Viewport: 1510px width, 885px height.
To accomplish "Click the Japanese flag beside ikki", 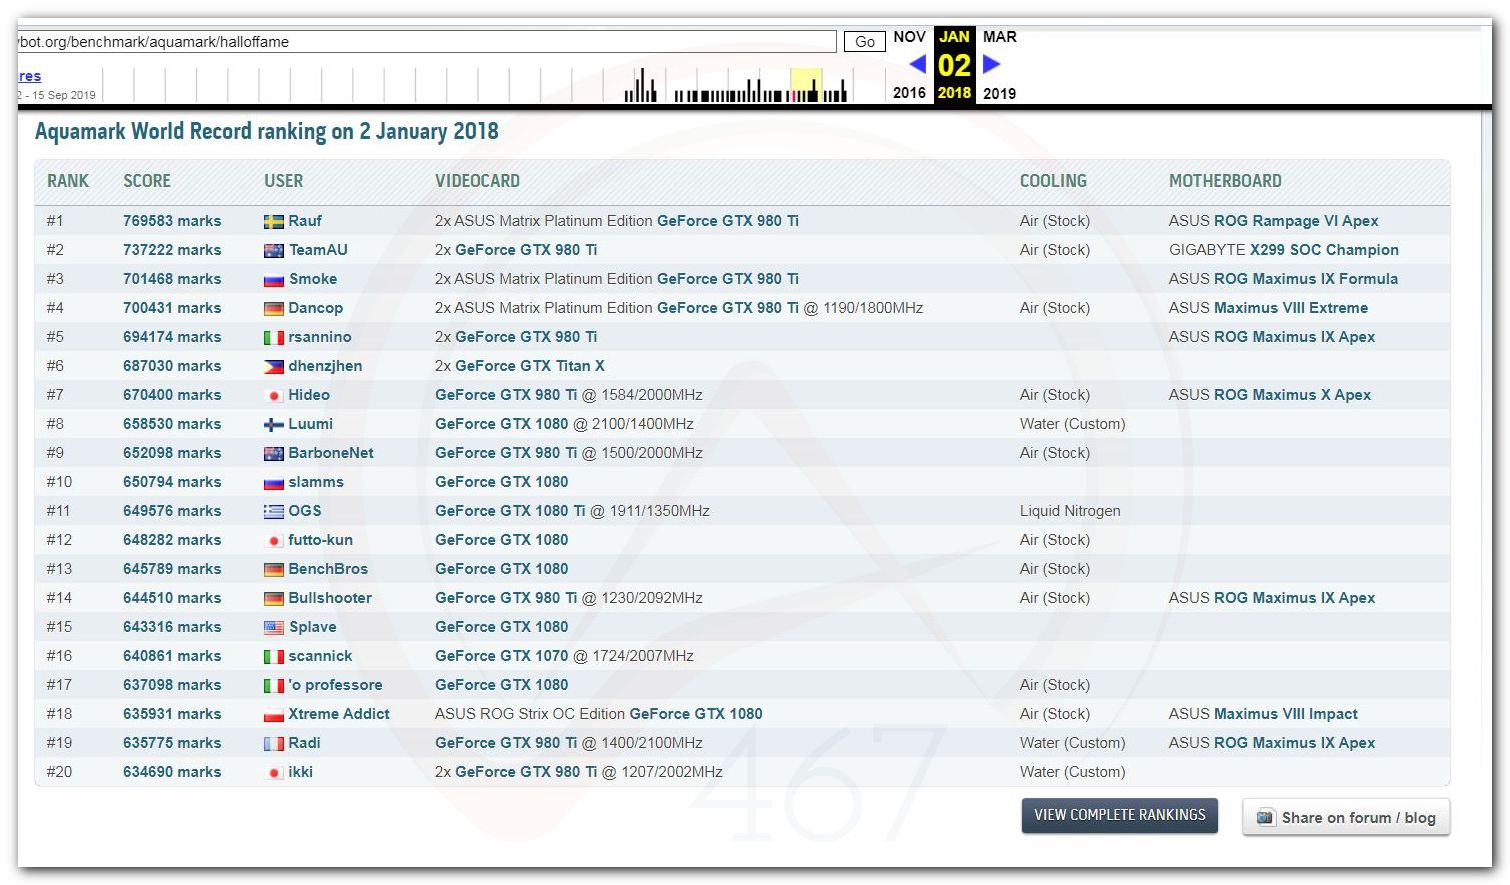I will pos(273,773).
